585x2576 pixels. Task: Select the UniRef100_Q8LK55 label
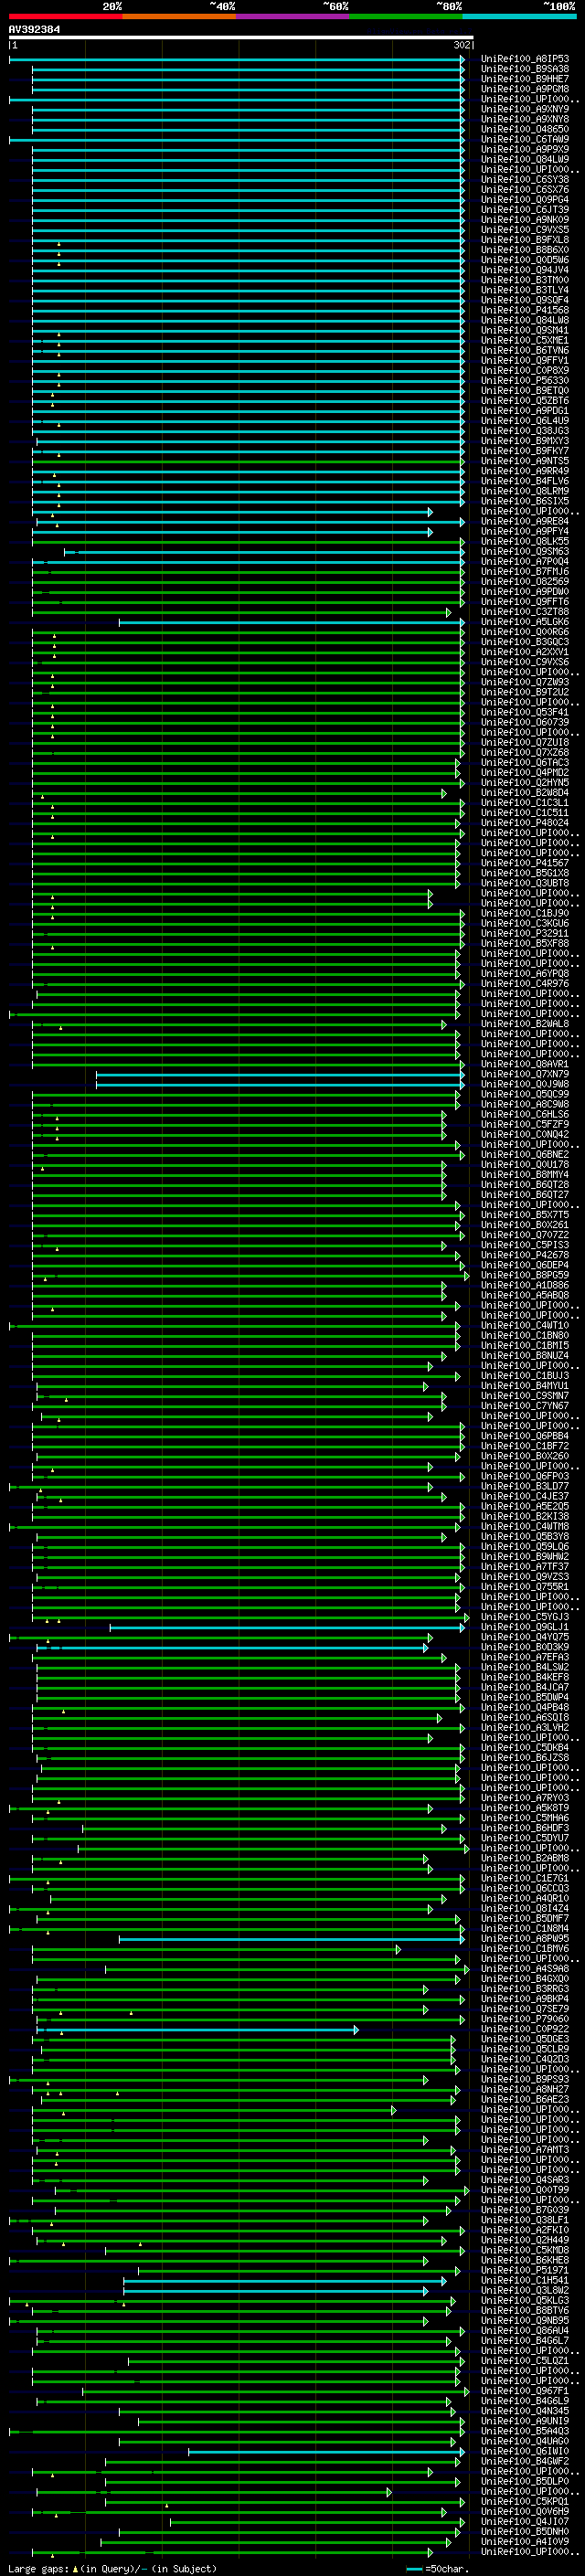525,541
